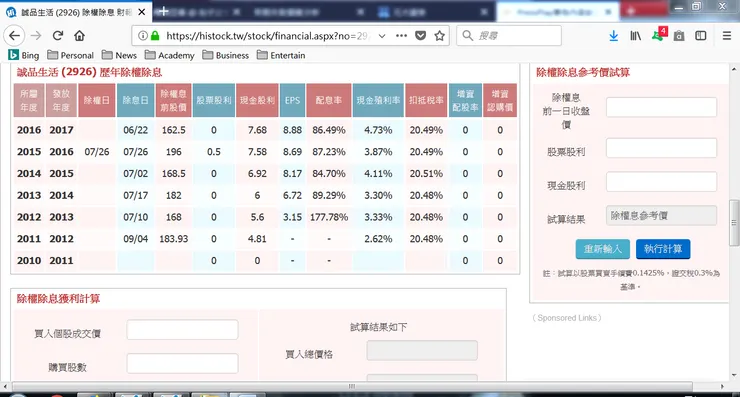Click the 現金股利 input in trial calculator
This screenshot has width=740, height=397.
pyautogui.click(x=661, y=182)
